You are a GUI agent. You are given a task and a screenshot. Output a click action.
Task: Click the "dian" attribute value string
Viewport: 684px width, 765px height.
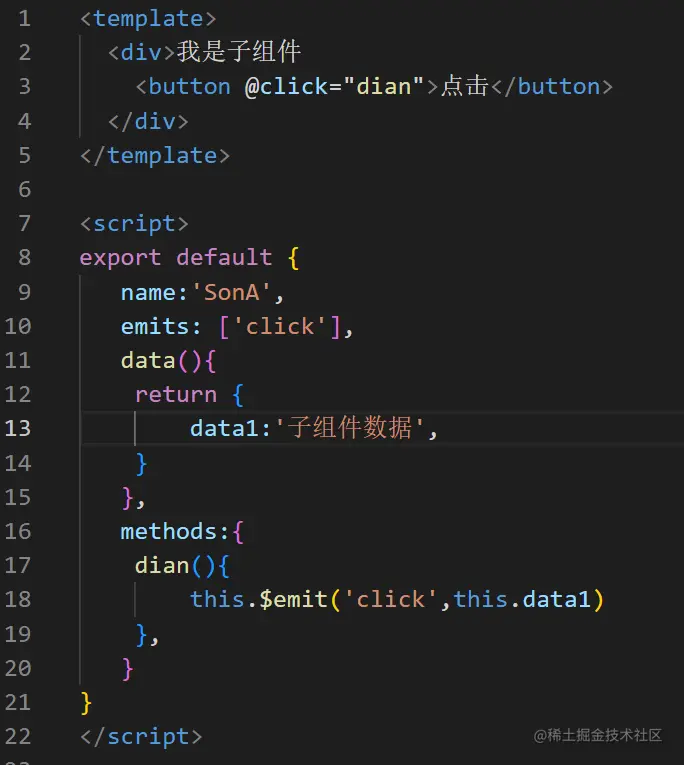pos(384,86)
